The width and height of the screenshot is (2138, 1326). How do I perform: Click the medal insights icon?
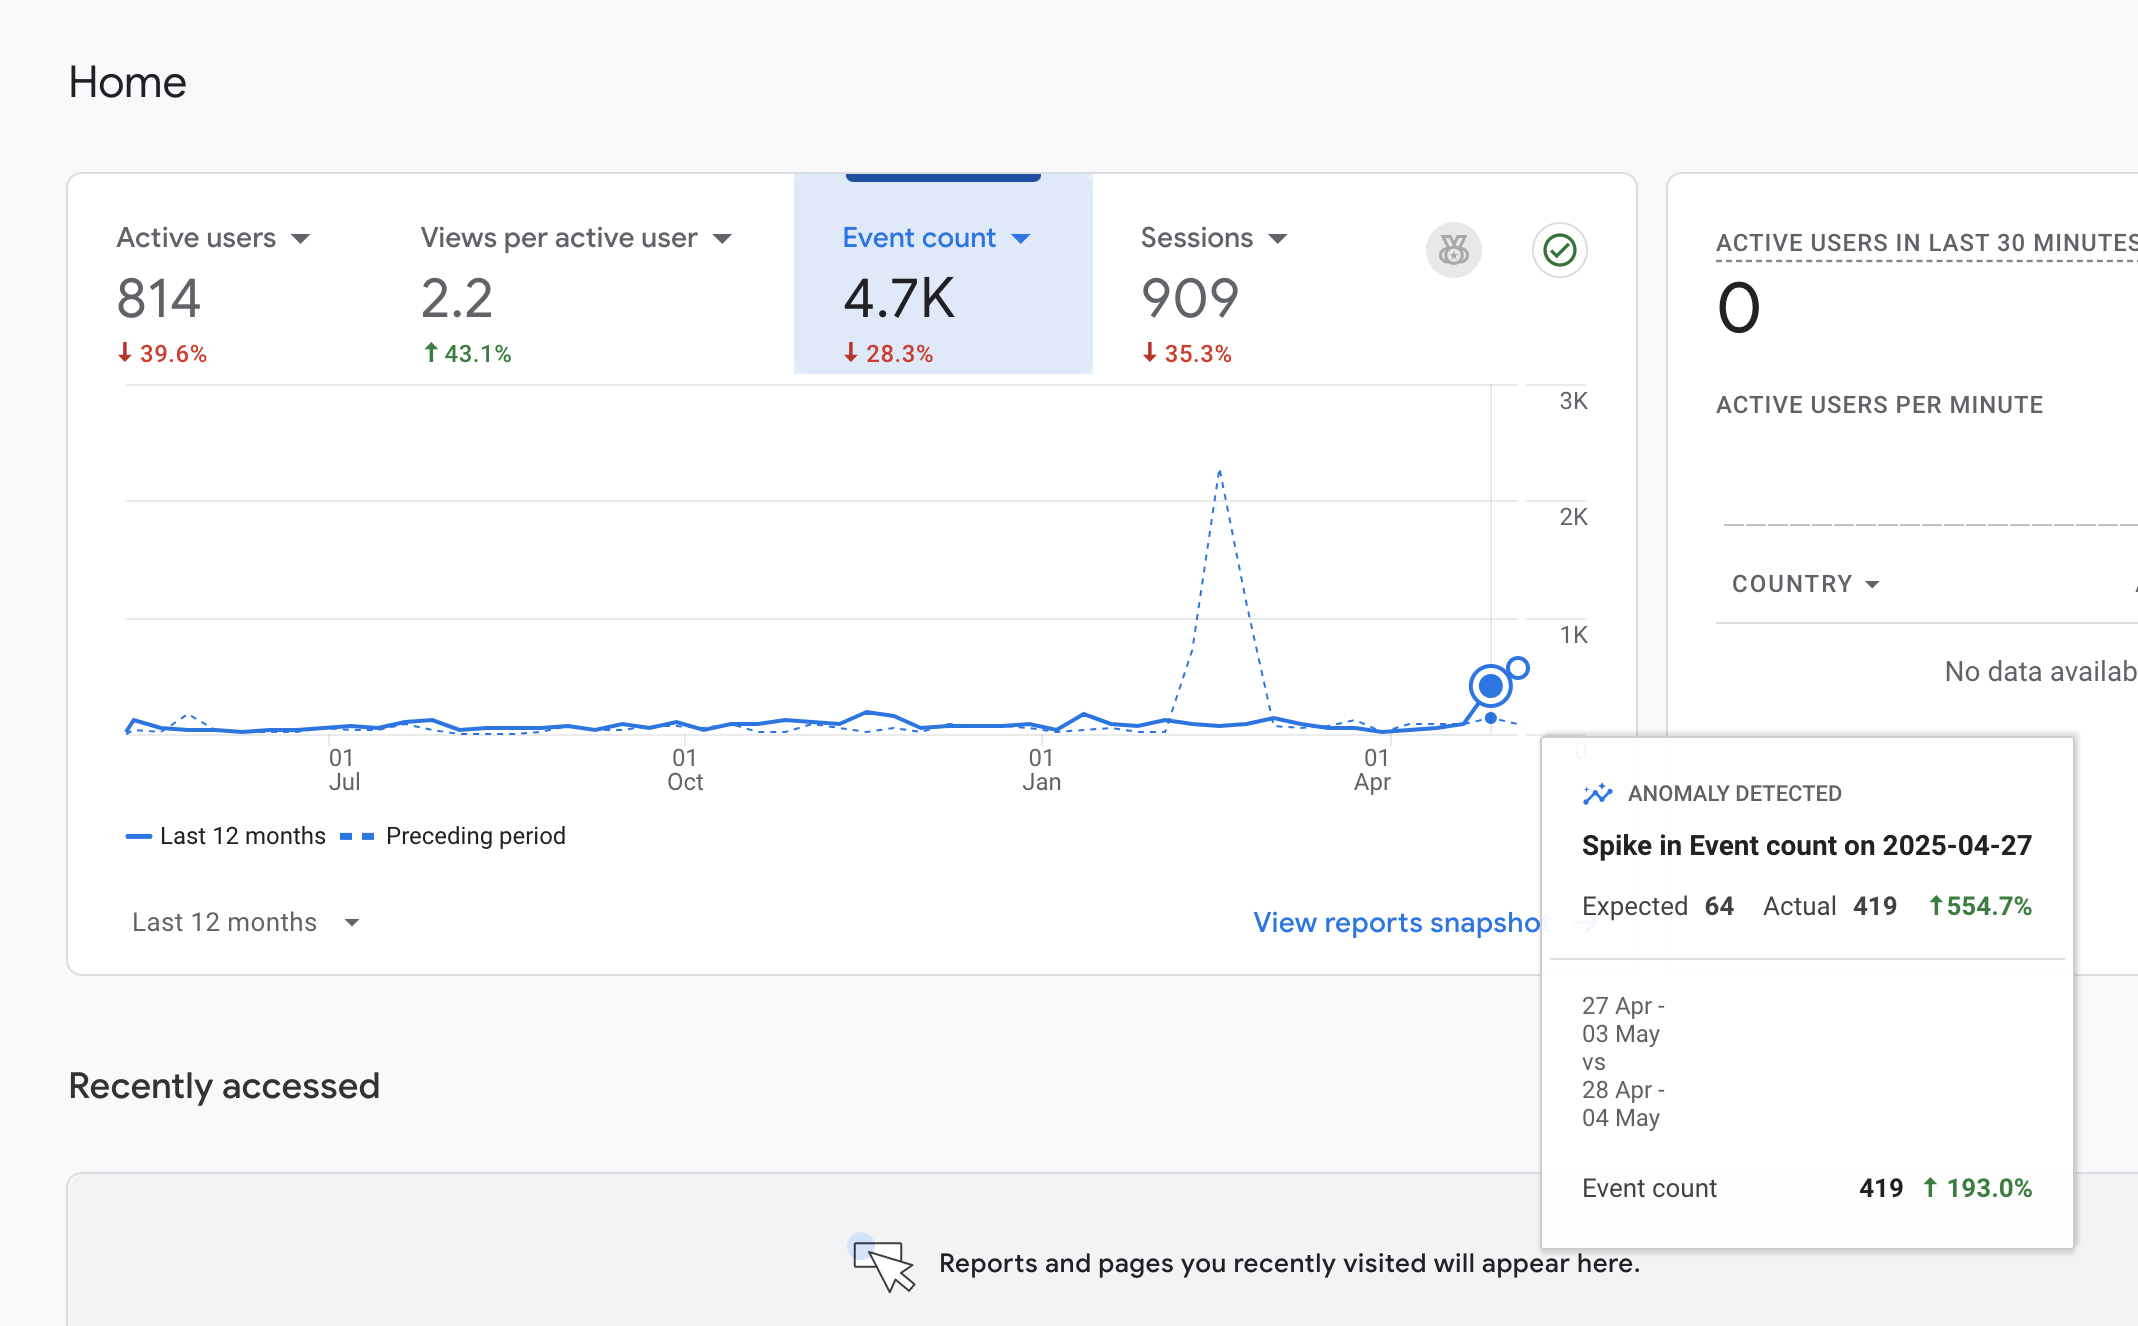coord(1453,250)
